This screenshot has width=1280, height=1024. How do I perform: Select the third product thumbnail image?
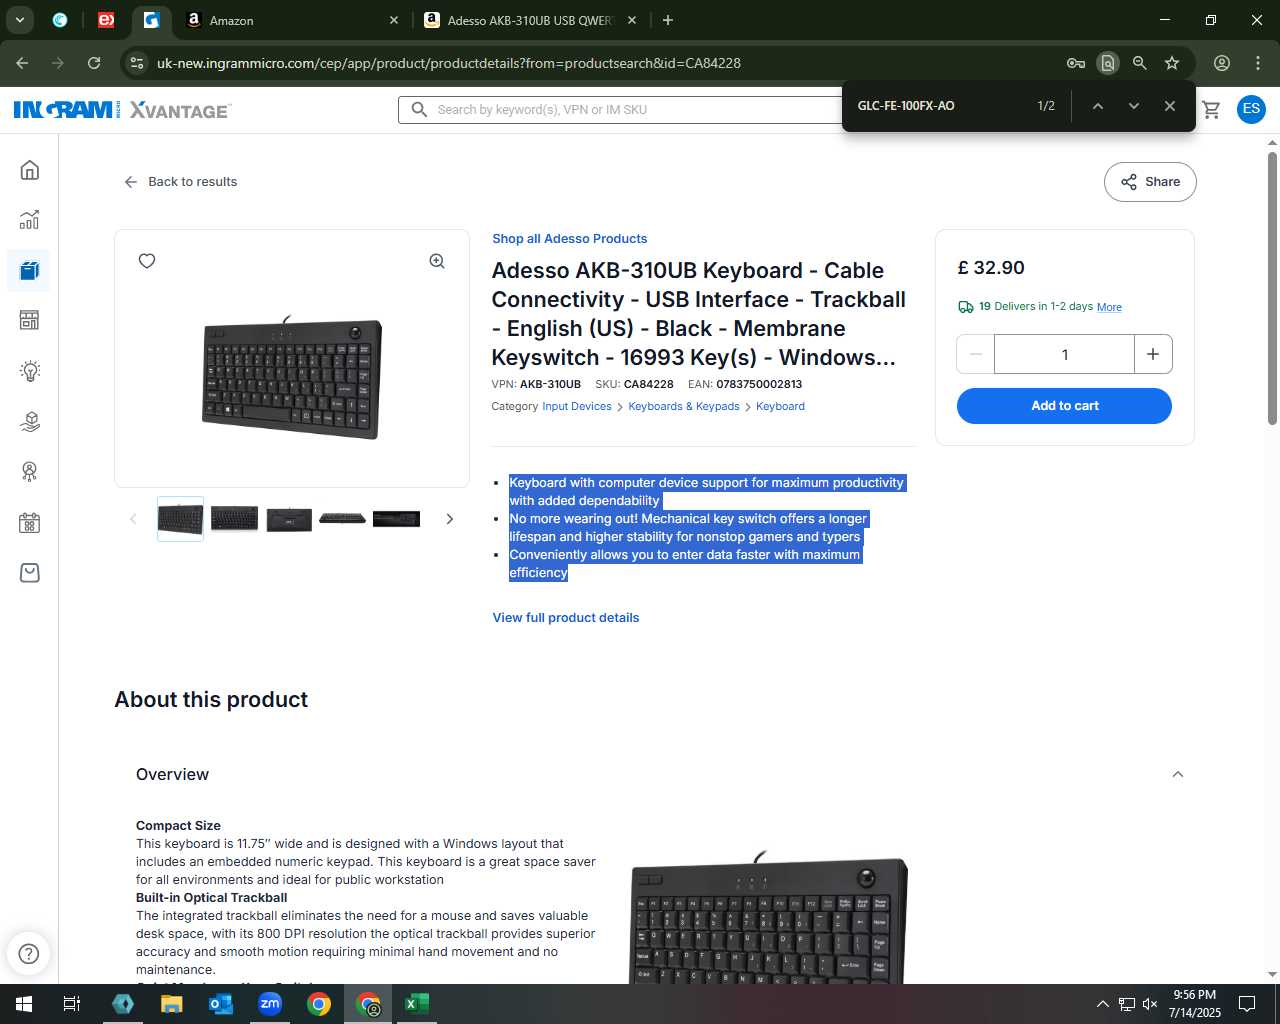[x=289, y=519]
